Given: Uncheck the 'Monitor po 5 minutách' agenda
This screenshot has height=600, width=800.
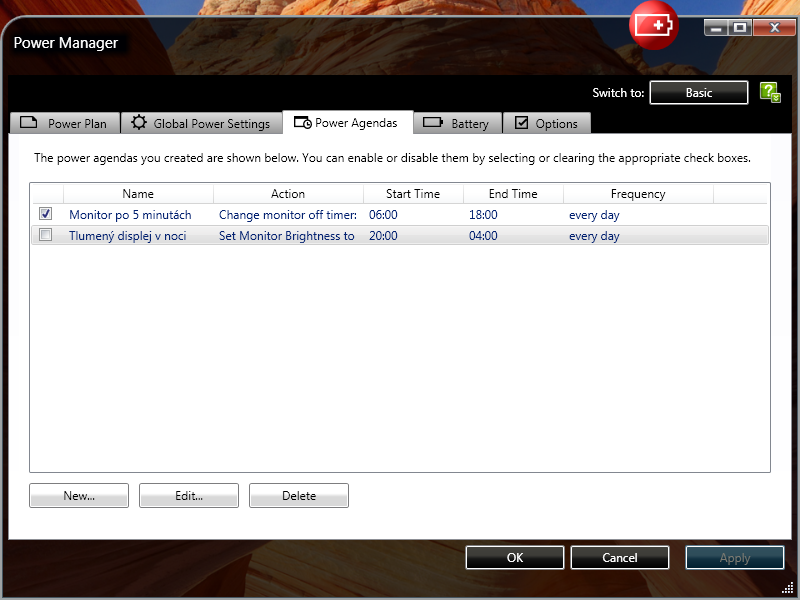Looking at the screenshot, I should point(45,214).
